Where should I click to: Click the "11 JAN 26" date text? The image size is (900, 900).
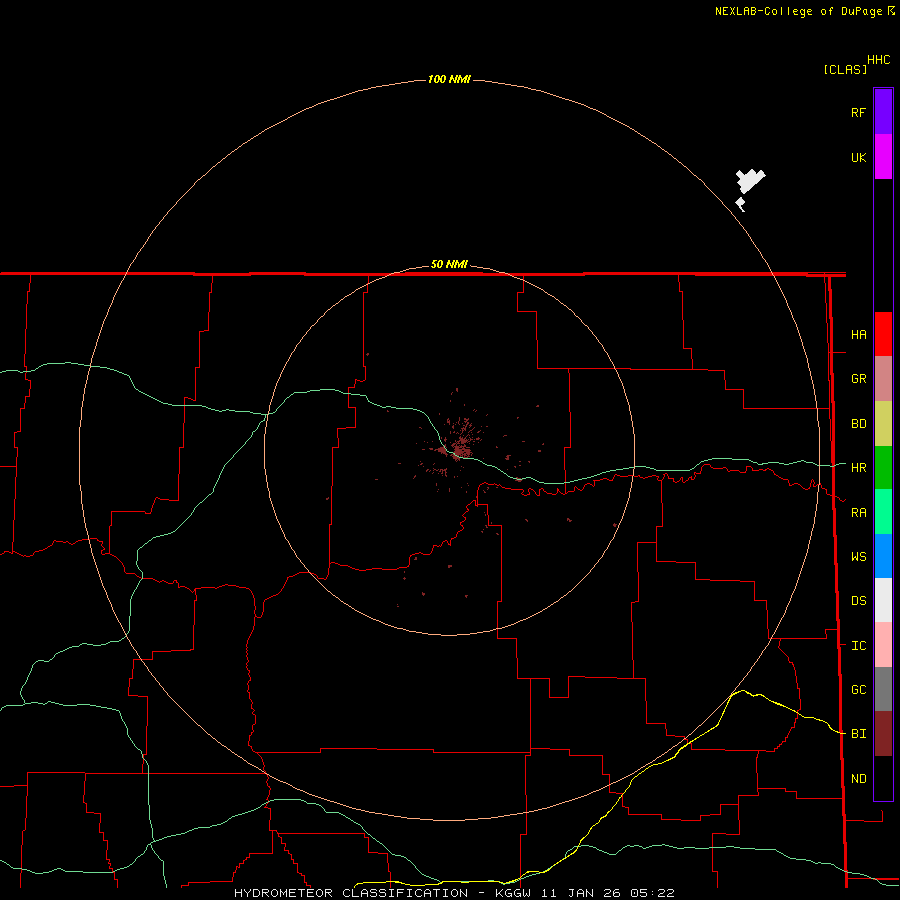581,893
